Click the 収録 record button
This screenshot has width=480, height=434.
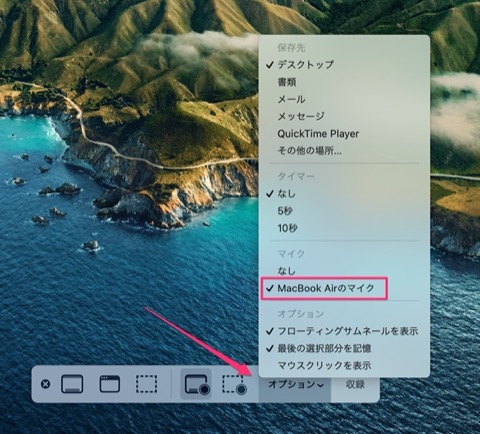(x=355, y=384)
